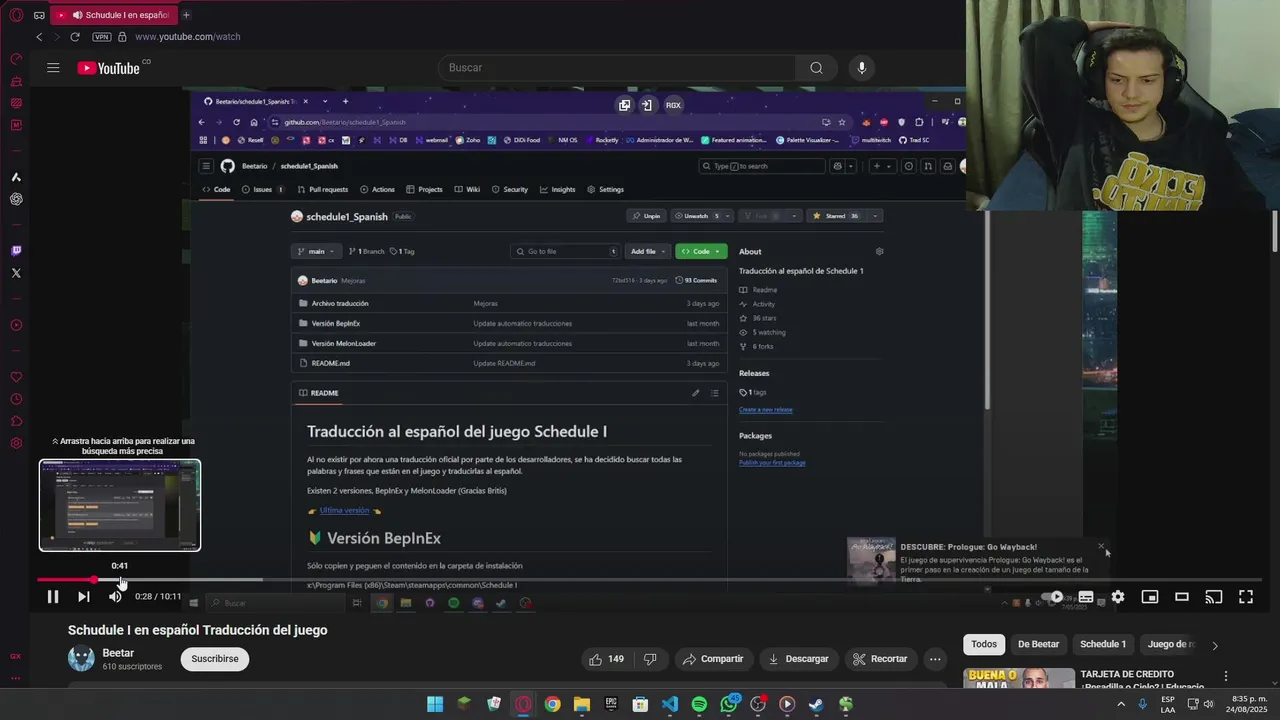Open options menu for TARJETA DE CREDITO video

coord(1226,677)
